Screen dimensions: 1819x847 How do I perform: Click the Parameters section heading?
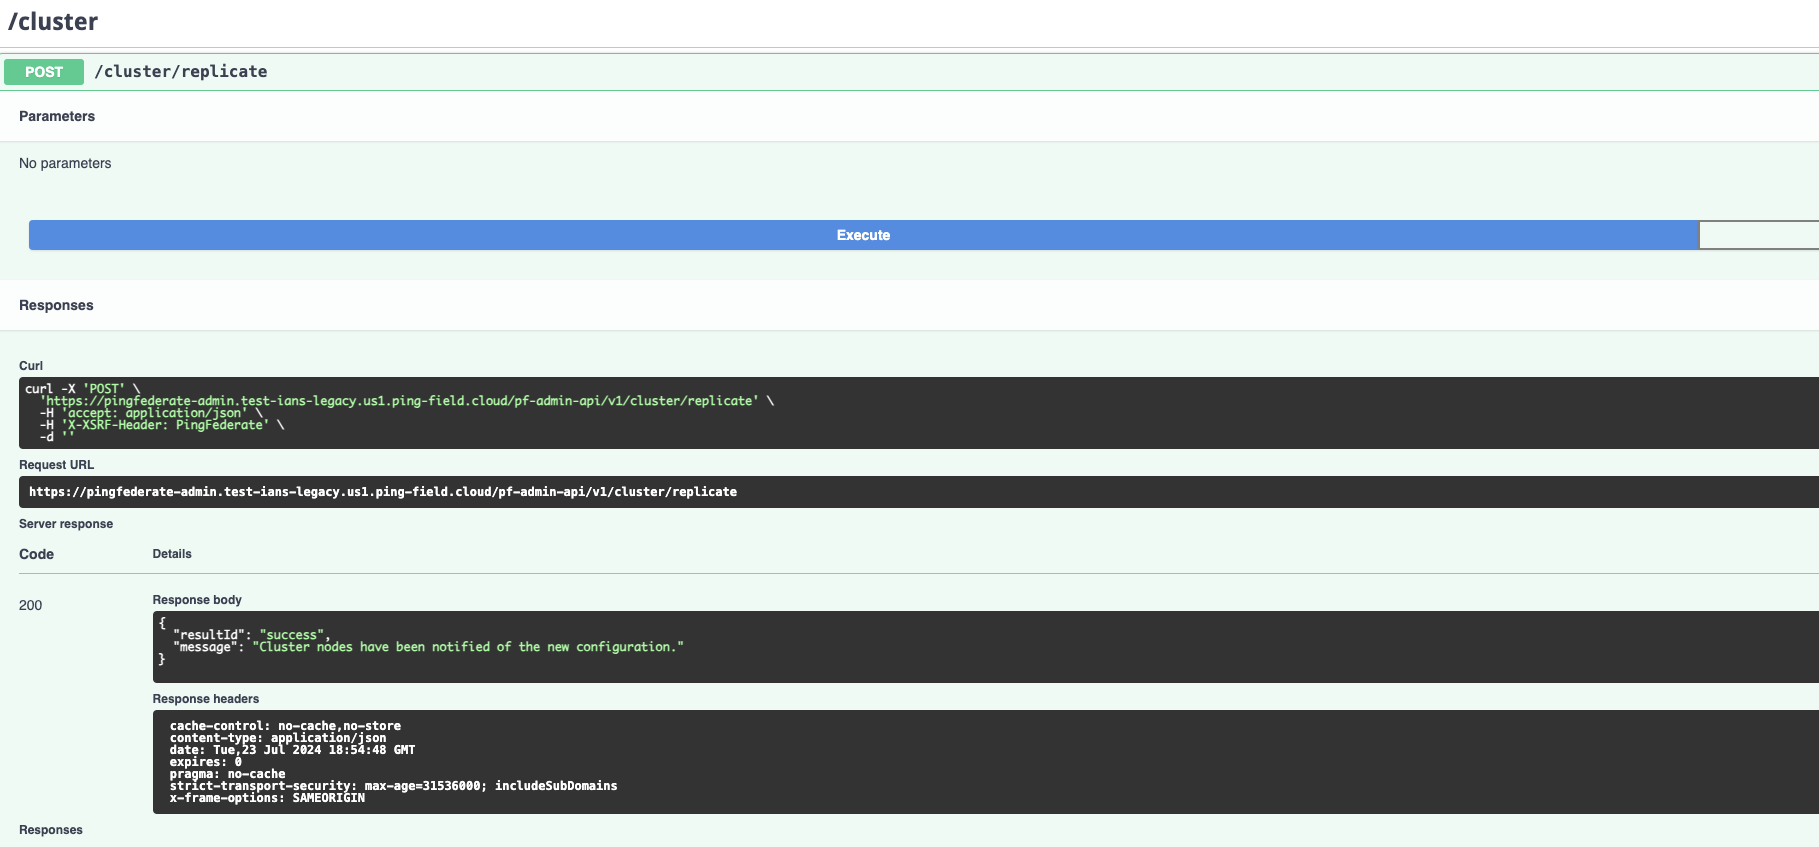57,116
